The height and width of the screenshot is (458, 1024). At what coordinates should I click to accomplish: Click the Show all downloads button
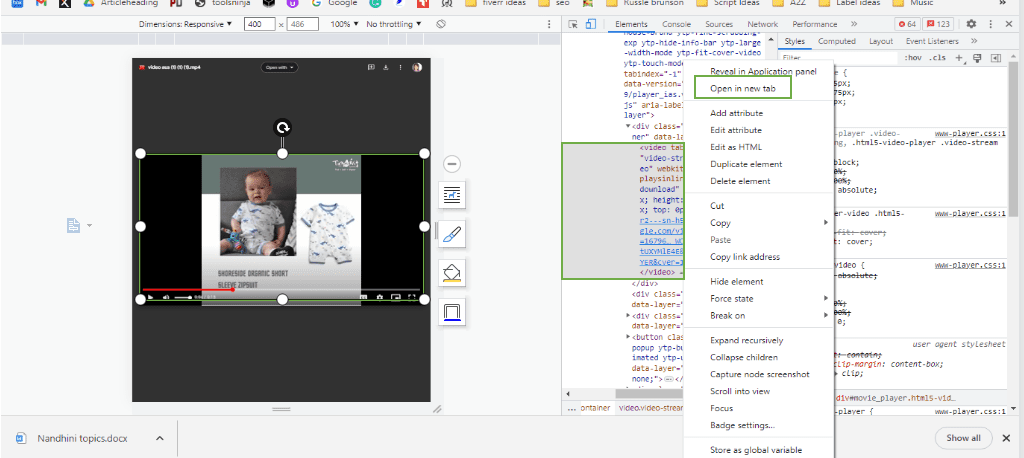[x=963, y=438]
